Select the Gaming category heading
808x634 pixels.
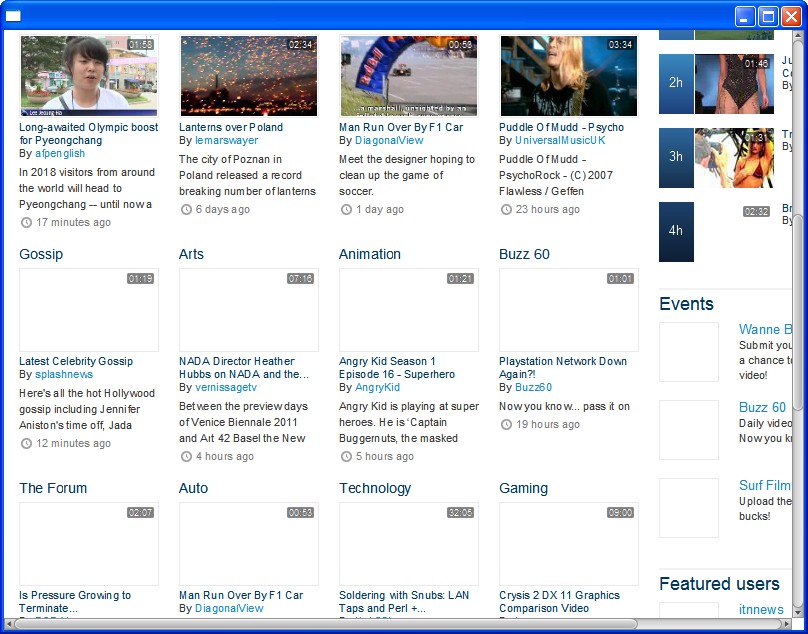(523, 488)
